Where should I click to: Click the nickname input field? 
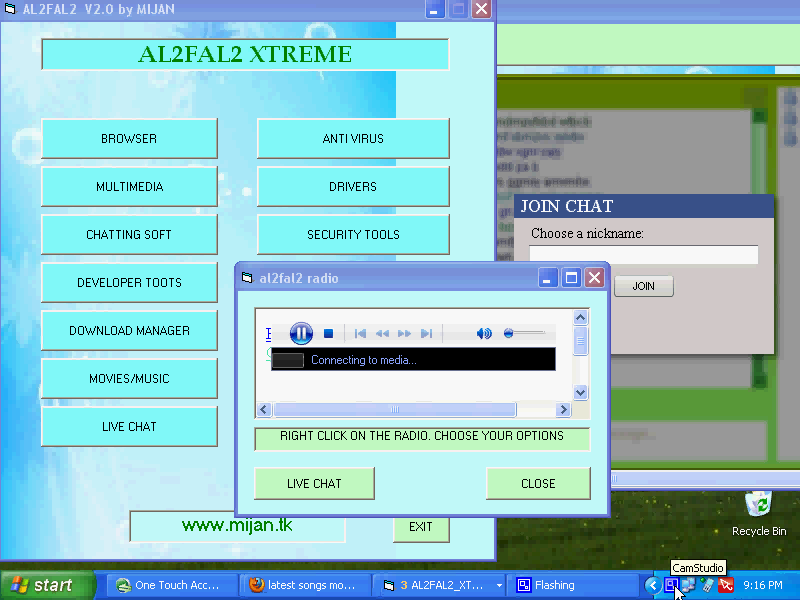click(643, 254)
